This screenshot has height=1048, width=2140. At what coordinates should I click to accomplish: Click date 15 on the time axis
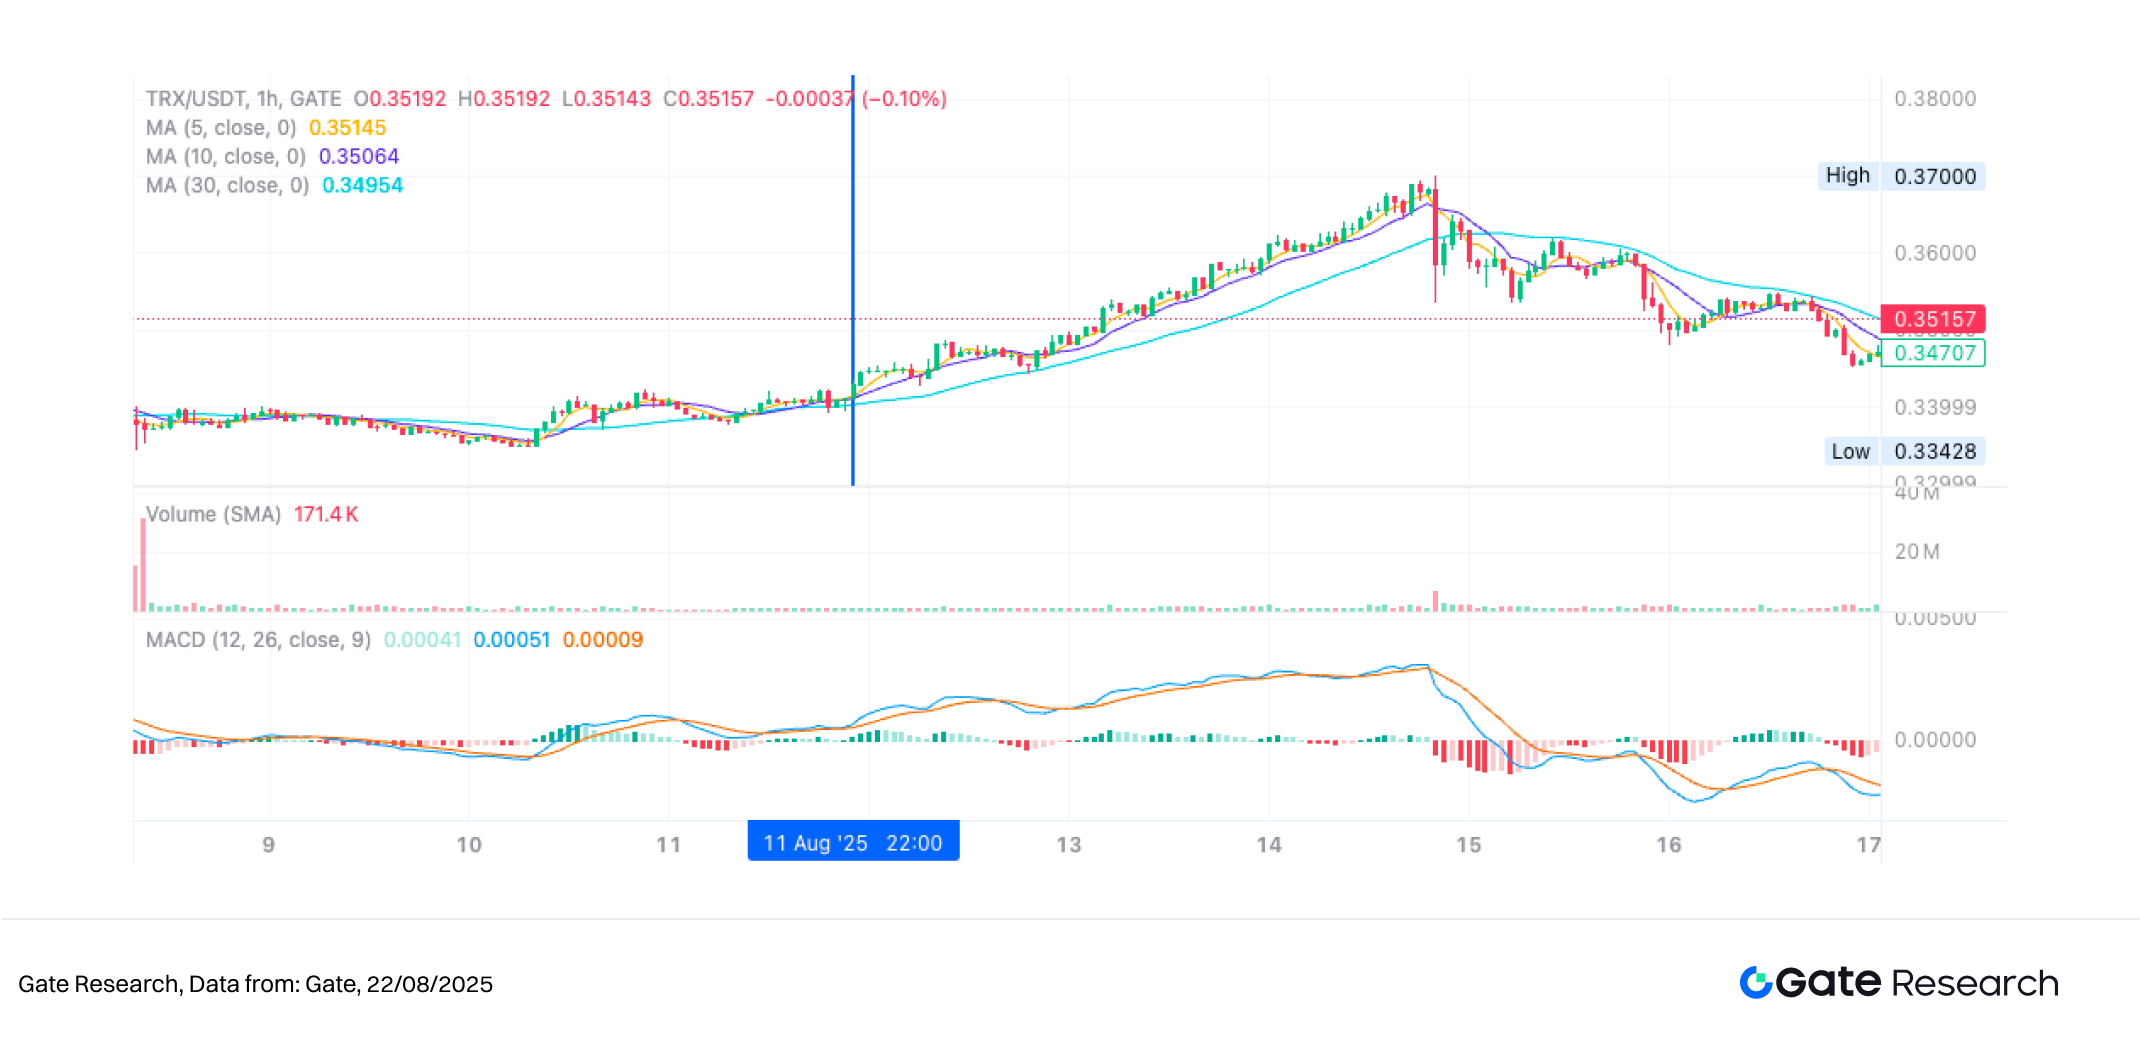(x=1468, y=845)
